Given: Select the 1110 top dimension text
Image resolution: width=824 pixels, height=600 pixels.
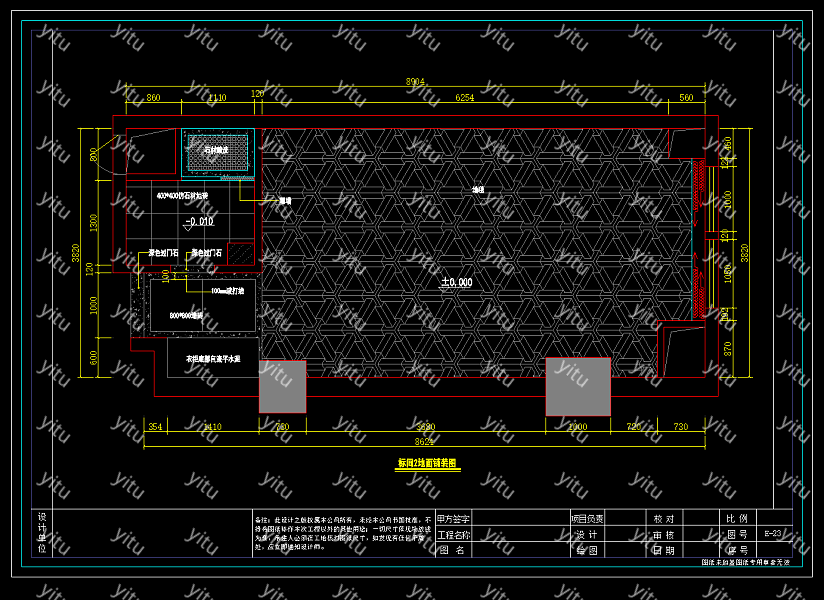Looking at the screenshot, I should 217,97.
